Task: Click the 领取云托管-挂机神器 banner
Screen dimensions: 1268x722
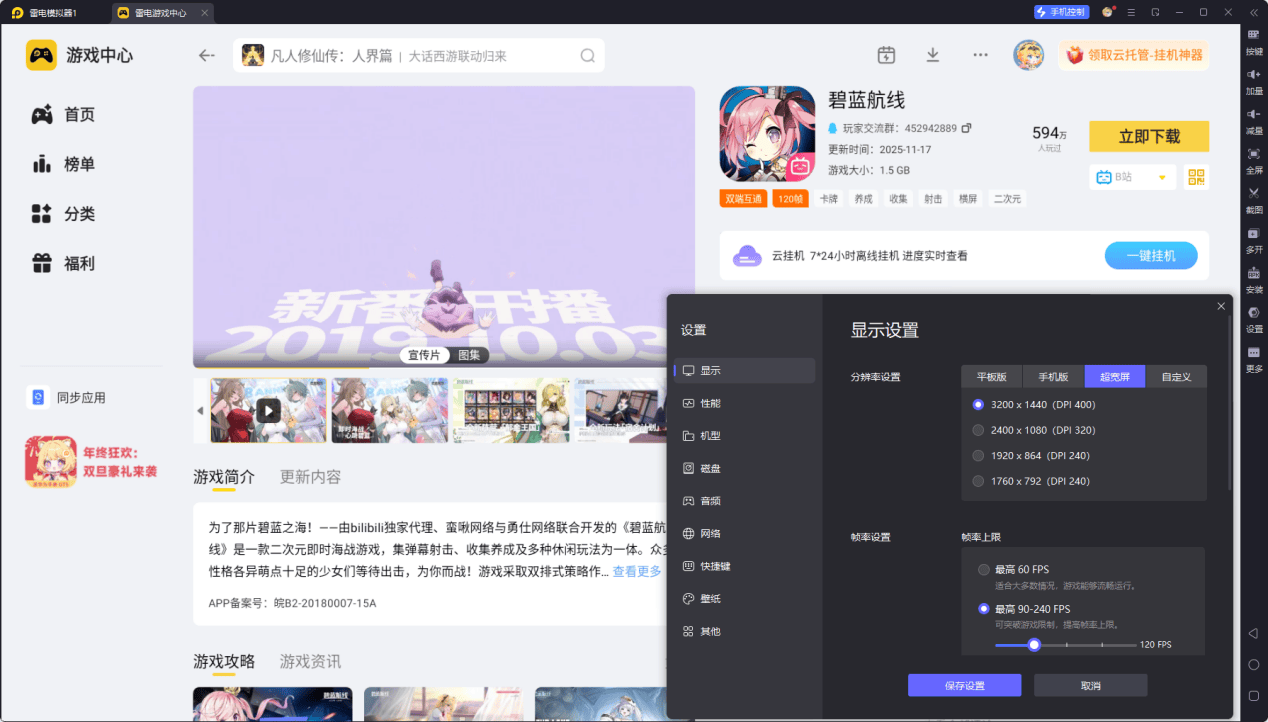Action: (x=1134, y=55)
